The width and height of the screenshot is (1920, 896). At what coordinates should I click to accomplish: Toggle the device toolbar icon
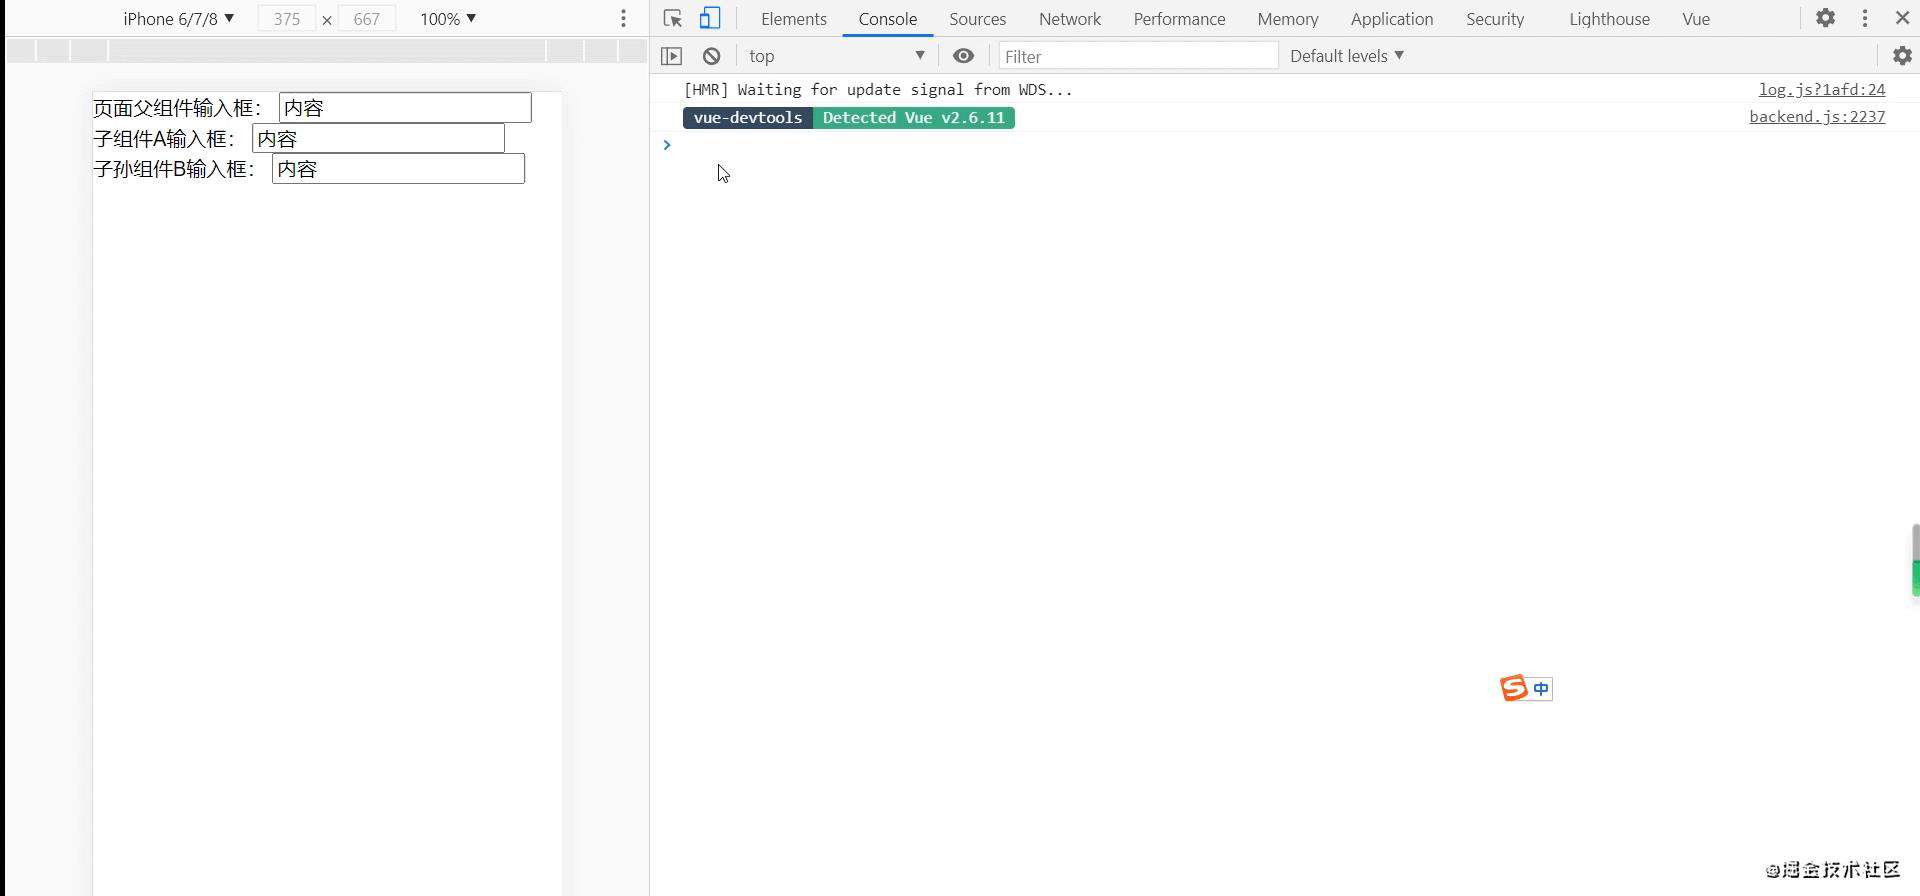[710, 18]
